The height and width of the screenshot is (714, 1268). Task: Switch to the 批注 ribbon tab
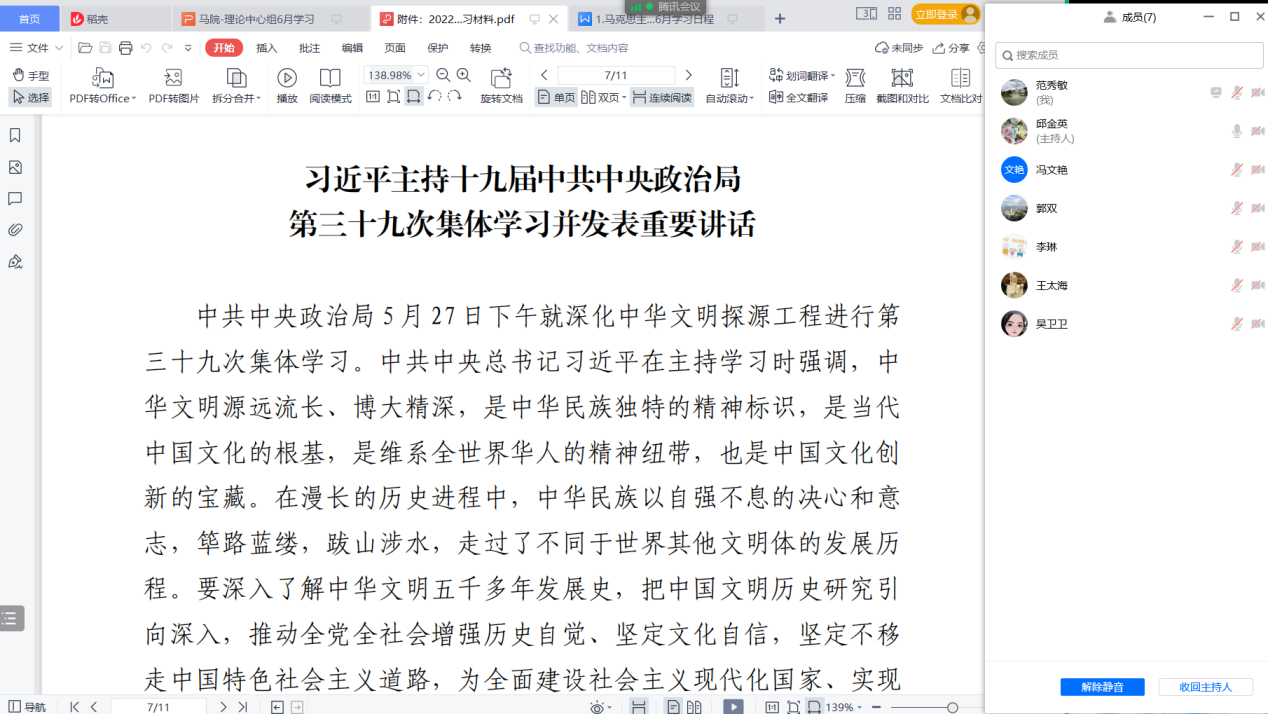tap(310, 48)
